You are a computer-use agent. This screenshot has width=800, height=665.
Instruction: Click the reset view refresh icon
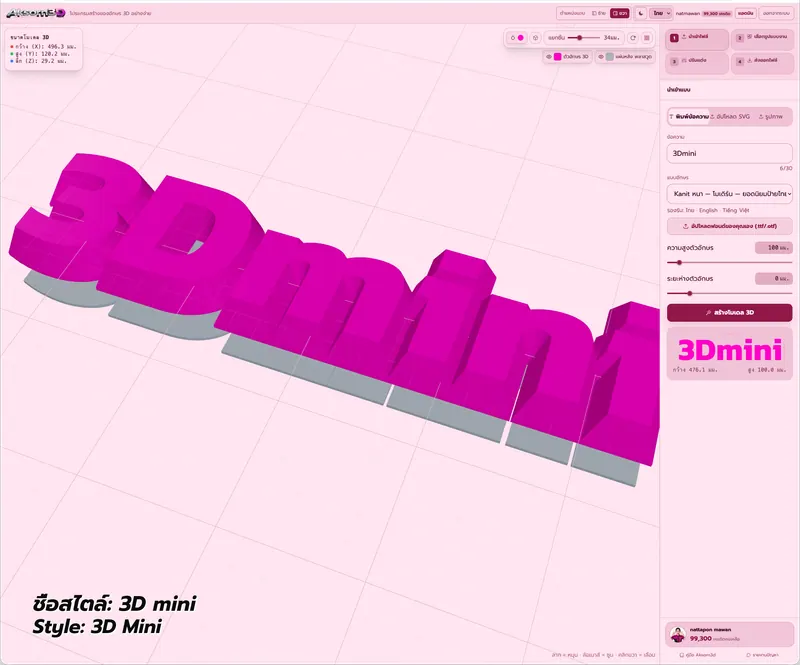click(x=633, y=38)
